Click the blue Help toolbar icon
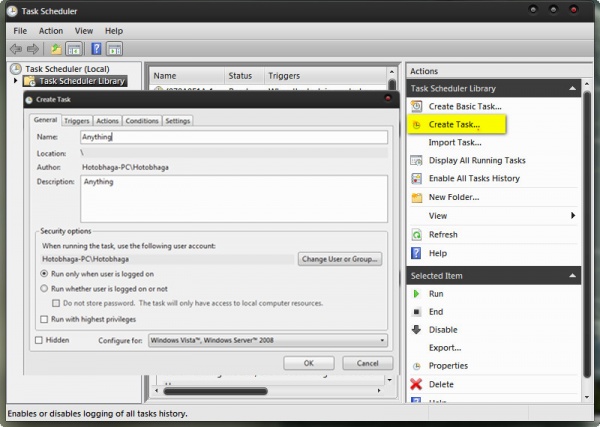The width and height of the screenshot is (600, 427). pyautogui.click(x=96, y=48)
